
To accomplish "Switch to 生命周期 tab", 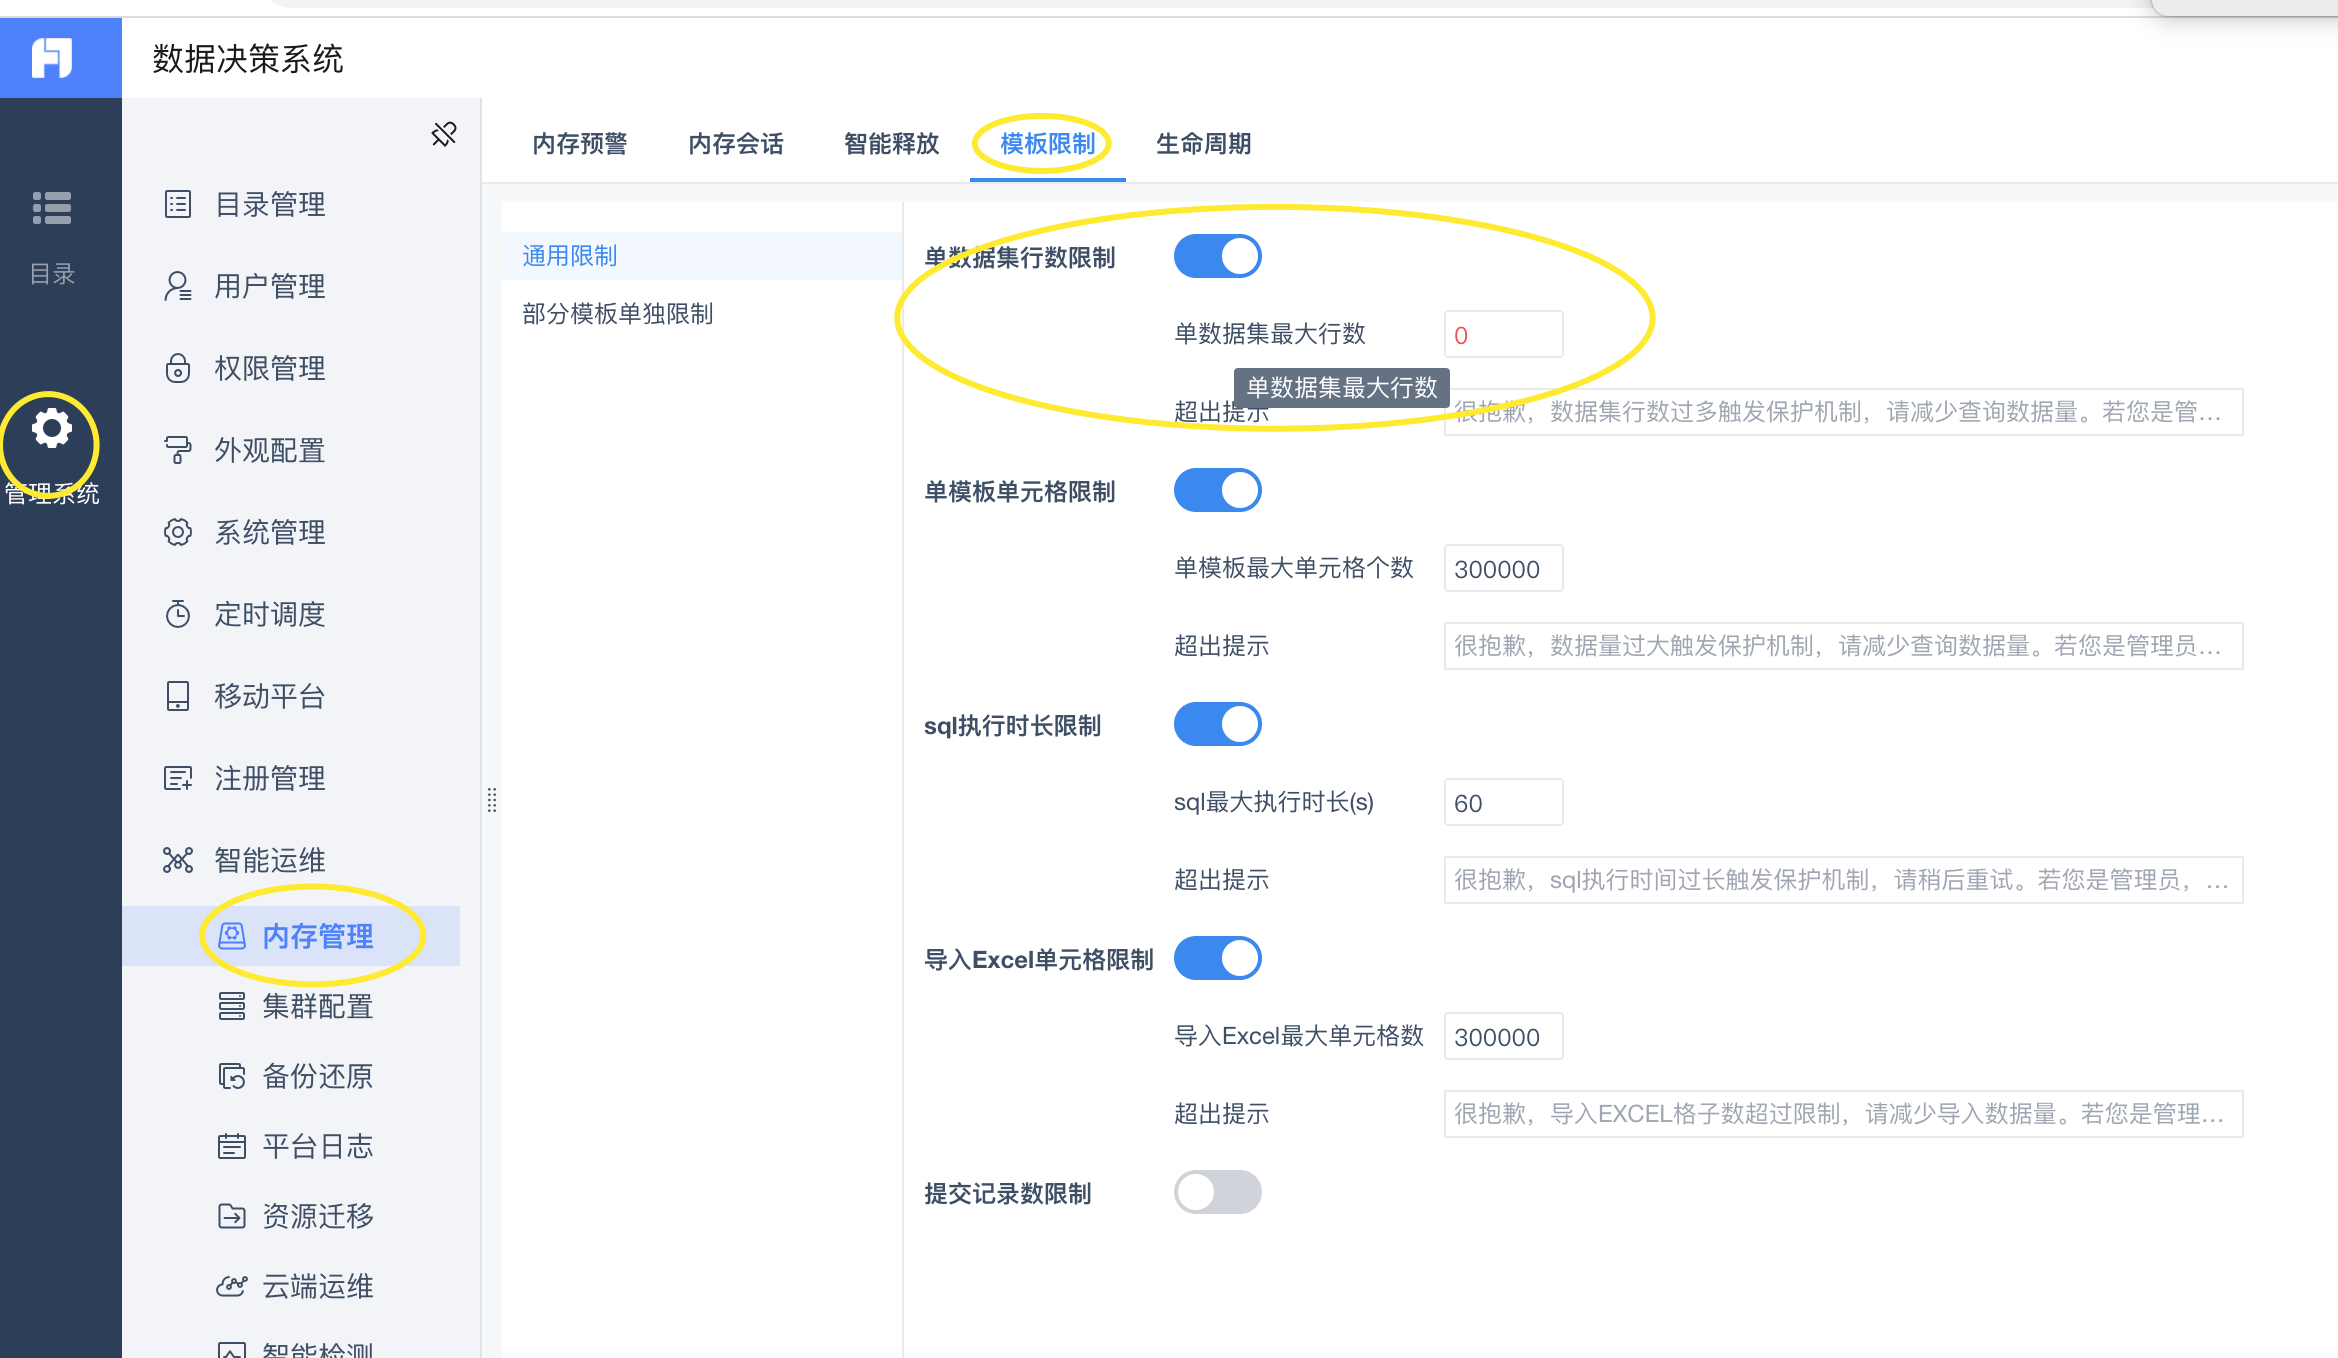I will point(1204,144).
